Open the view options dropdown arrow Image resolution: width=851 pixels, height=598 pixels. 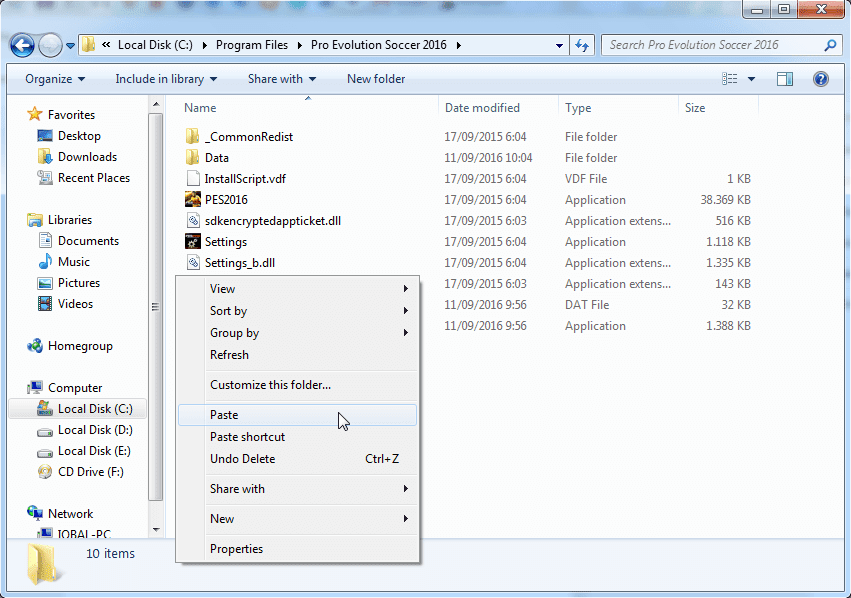[x=752, y=79]
